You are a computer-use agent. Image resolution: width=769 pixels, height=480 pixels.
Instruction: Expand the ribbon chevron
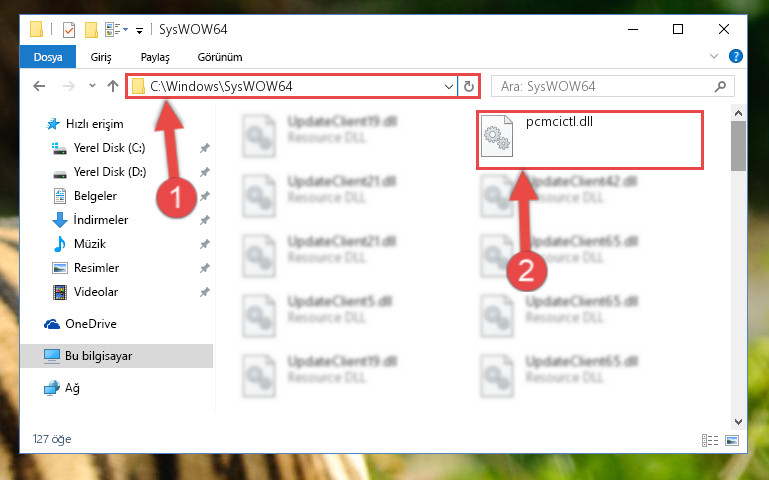pyautogui.click(x=714, y=56)
